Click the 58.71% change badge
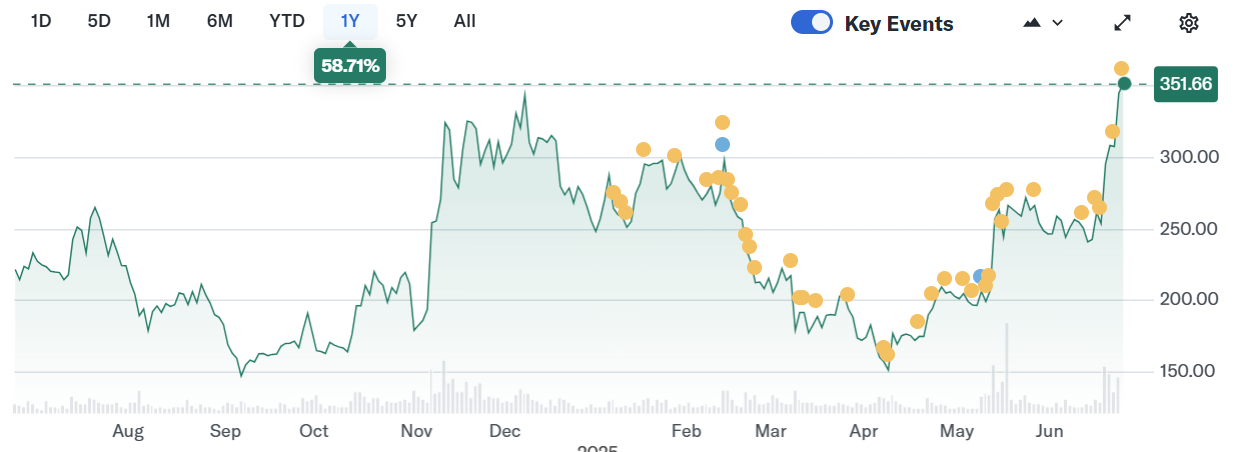Image resolution: width=1238 pixels, height=452 pixels. [350, 66]
